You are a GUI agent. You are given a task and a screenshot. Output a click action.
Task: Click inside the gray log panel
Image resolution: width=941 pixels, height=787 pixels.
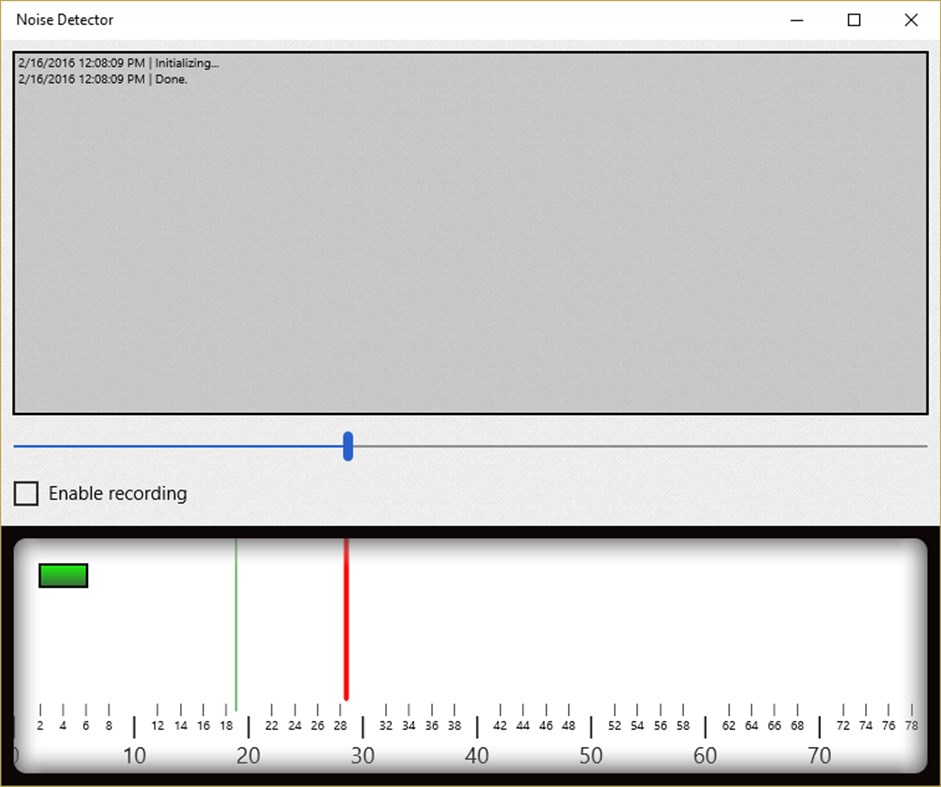[x=470, y=250]
